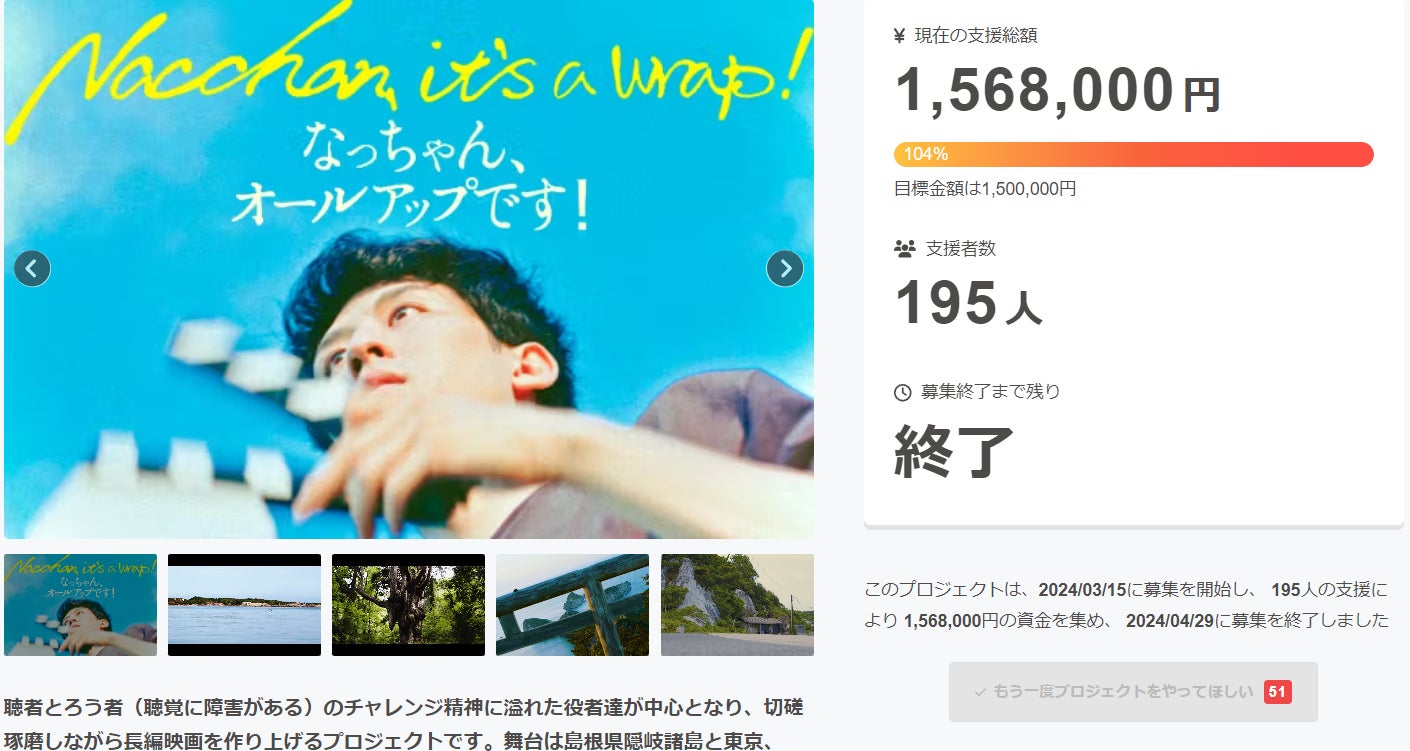The image size is (1410, 751).
Task: Select the sea horizon thumbnail
Action: 244,605
